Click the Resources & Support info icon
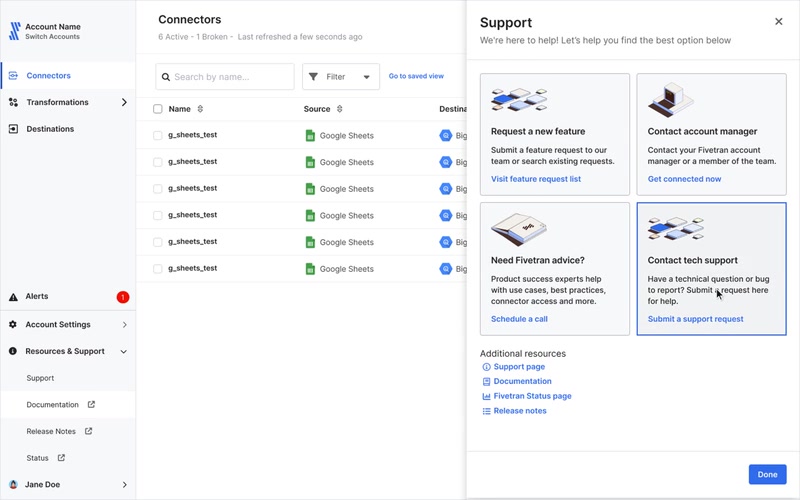 (13, 351)
